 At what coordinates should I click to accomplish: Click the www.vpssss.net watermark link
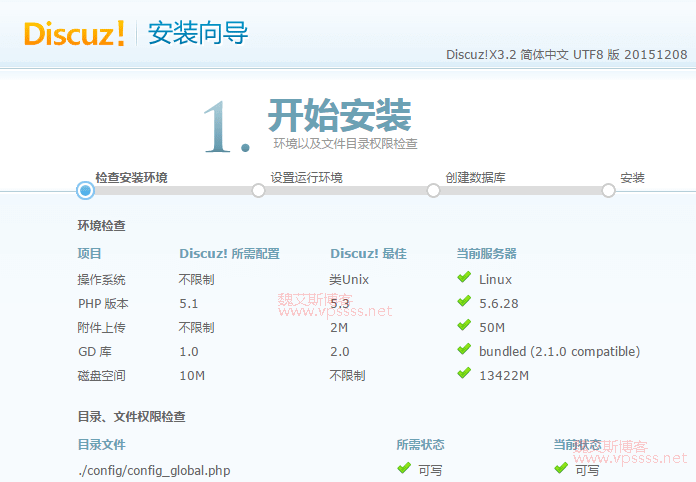click(x=334, y=311)
